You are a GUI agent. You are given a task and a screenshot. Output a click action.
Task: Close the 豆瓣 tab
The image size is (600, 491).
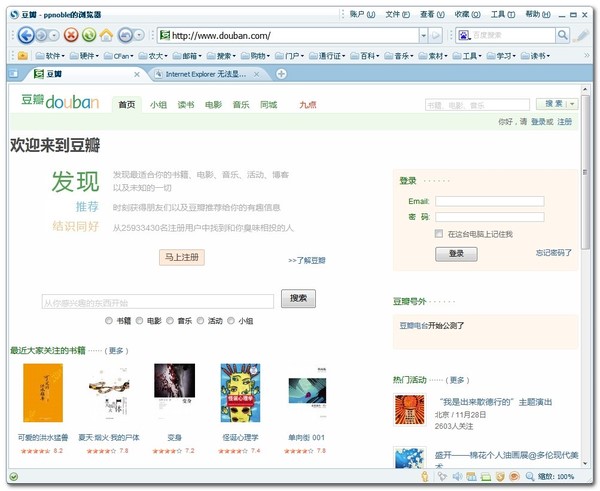(137, 74)
